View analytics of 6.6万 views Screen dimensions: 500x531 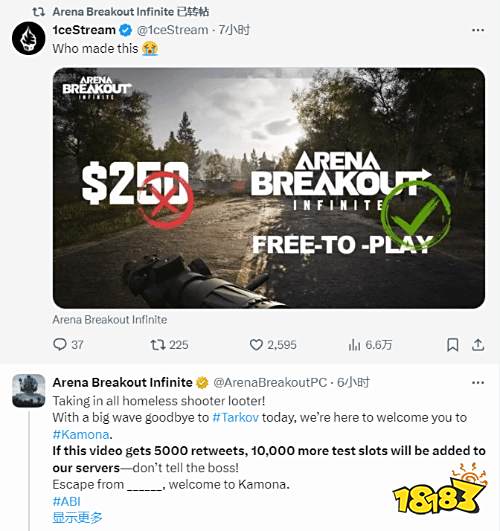(x=370, y=345)
